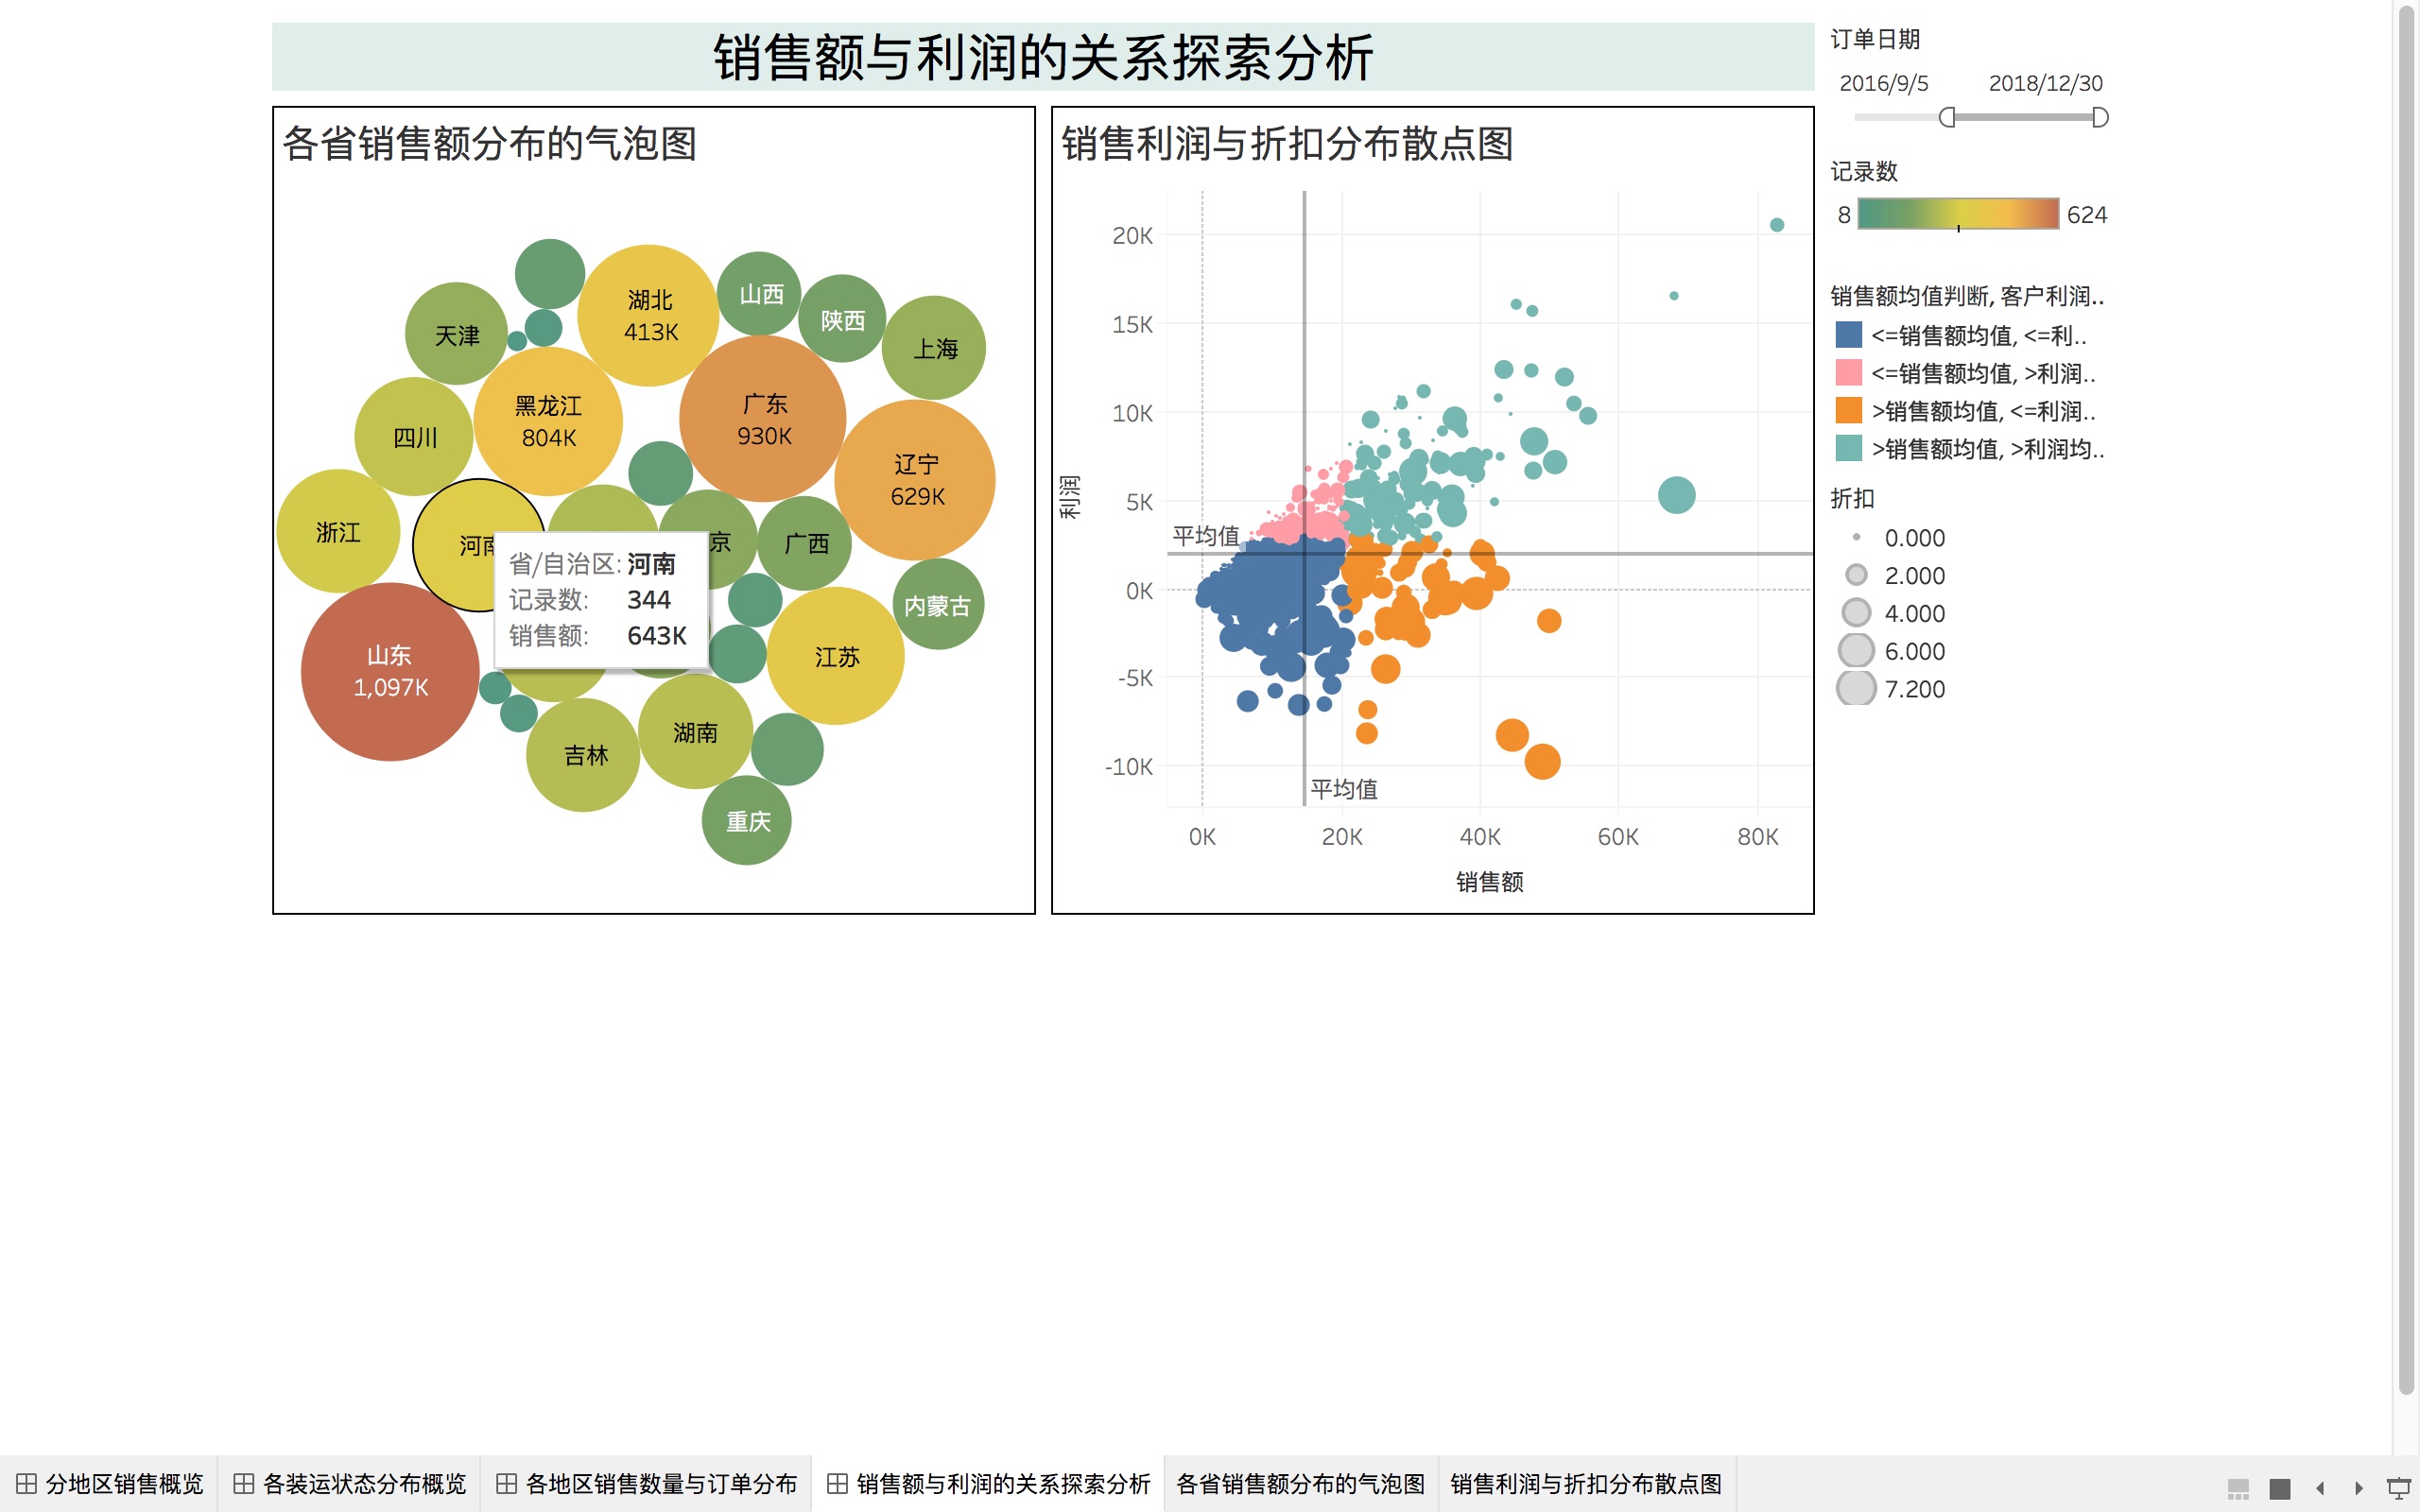Click the 记录数 legend title
The width and height of the screenshot is (2420, 1512).
(x=1864, y=171)
